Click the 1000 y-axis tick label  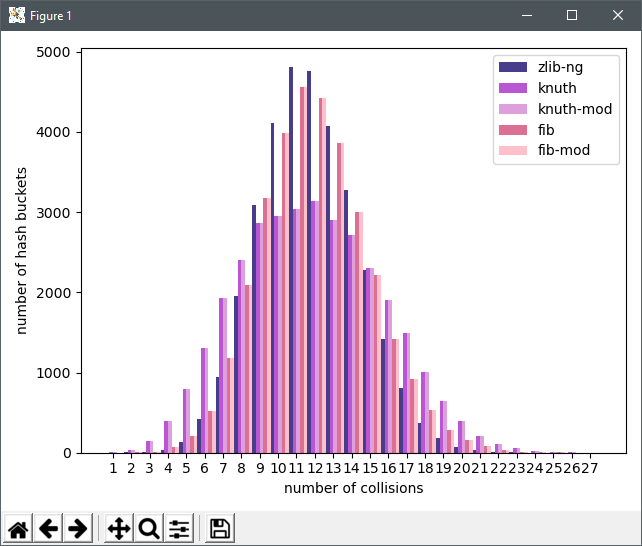pyautogui.click(x=53, y=373)
